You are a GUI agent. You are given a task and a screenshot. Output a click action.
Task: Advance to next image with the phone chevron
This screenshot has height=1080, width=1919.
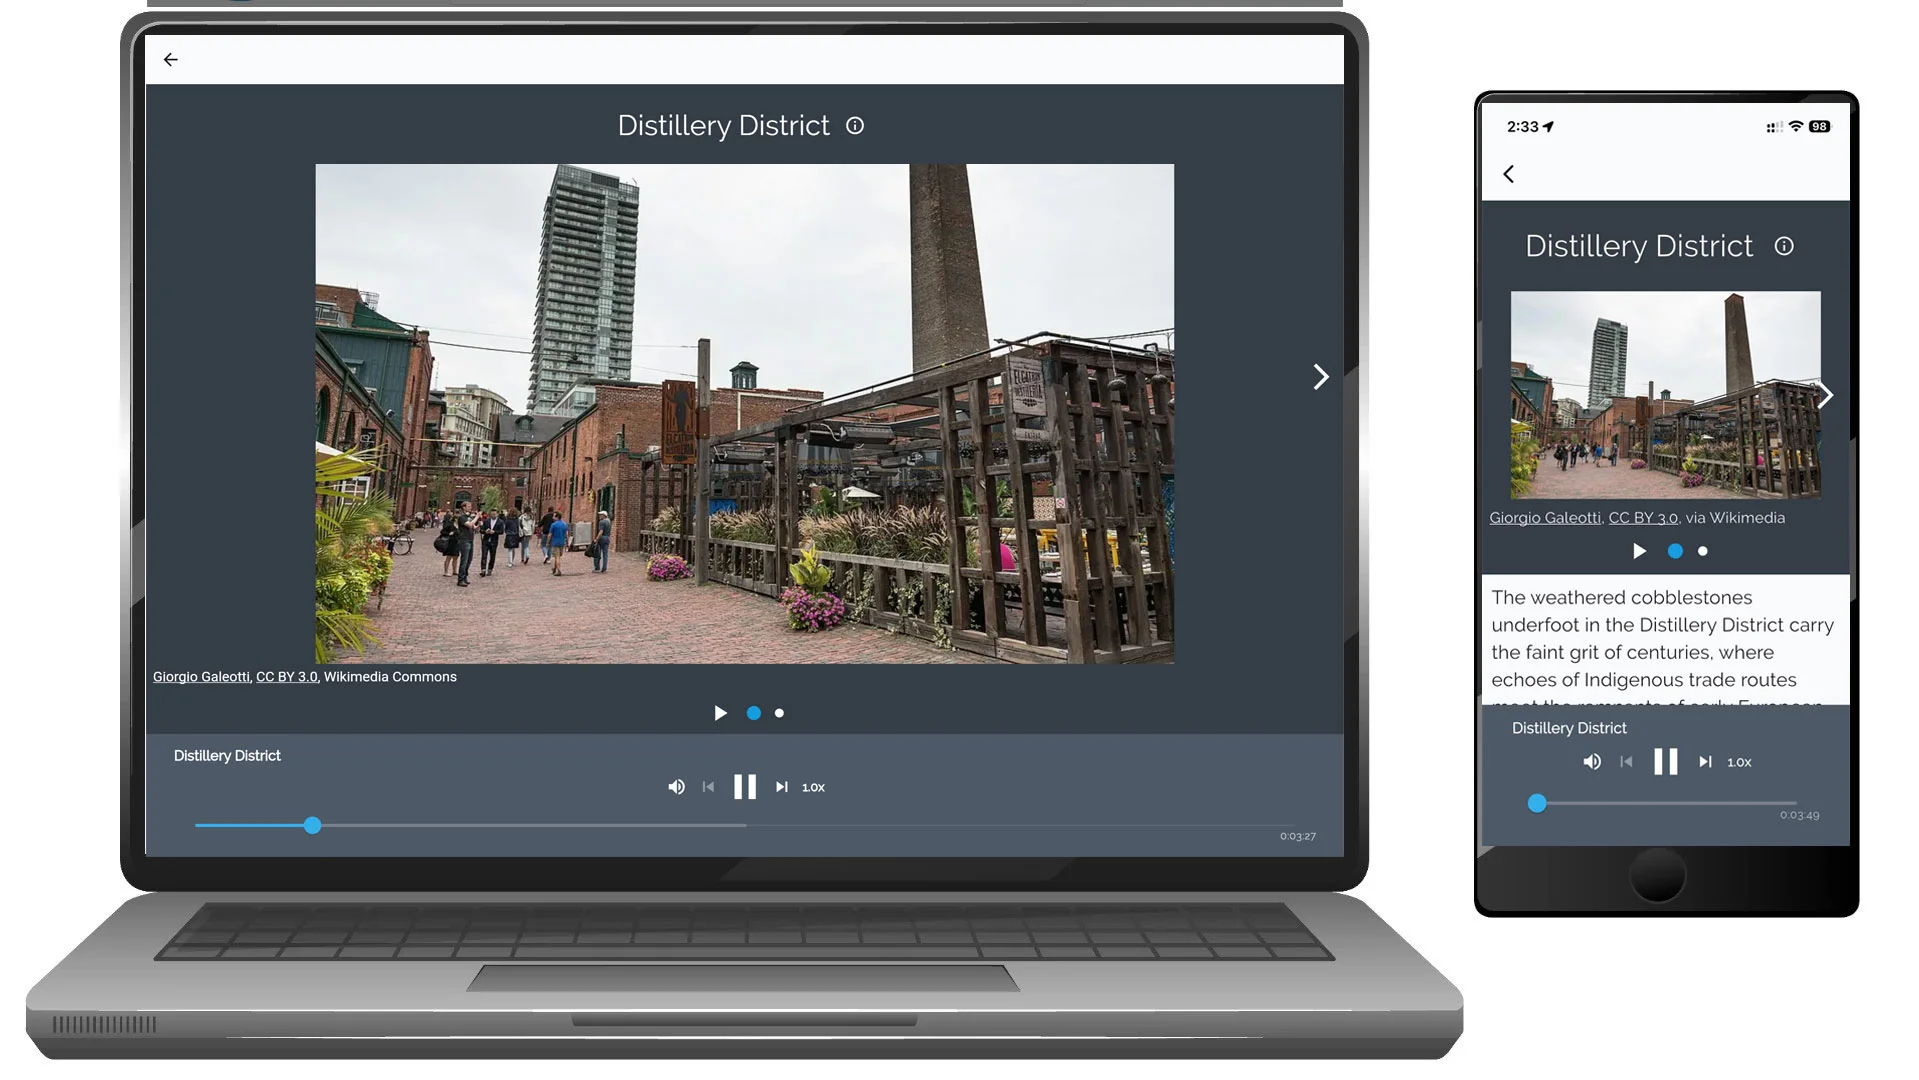tap(1826, 395)
